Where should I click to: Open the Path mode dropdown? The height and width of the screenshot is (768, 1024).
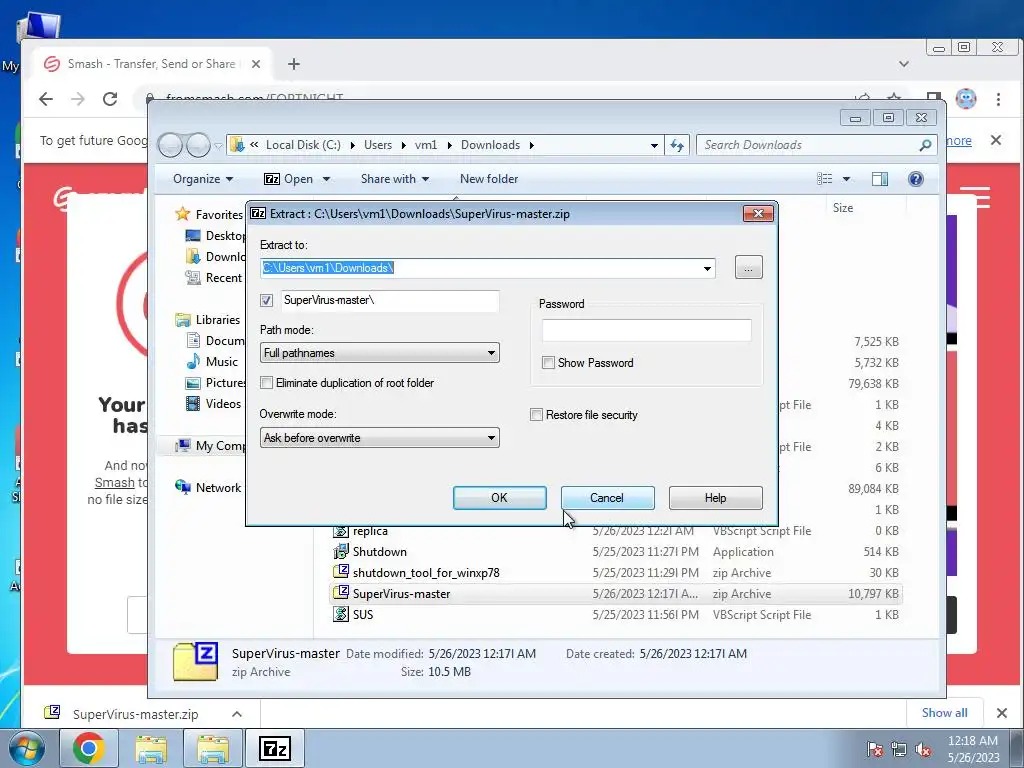coord(379,353)
